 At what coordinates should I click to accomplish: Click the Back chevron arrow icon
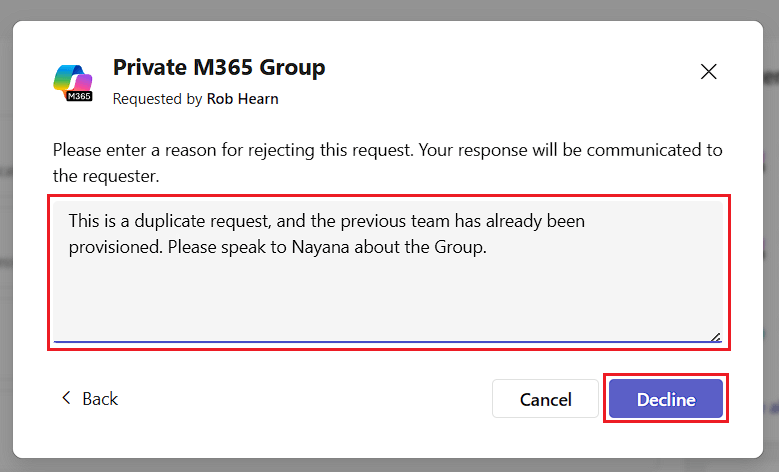point(66,397)
